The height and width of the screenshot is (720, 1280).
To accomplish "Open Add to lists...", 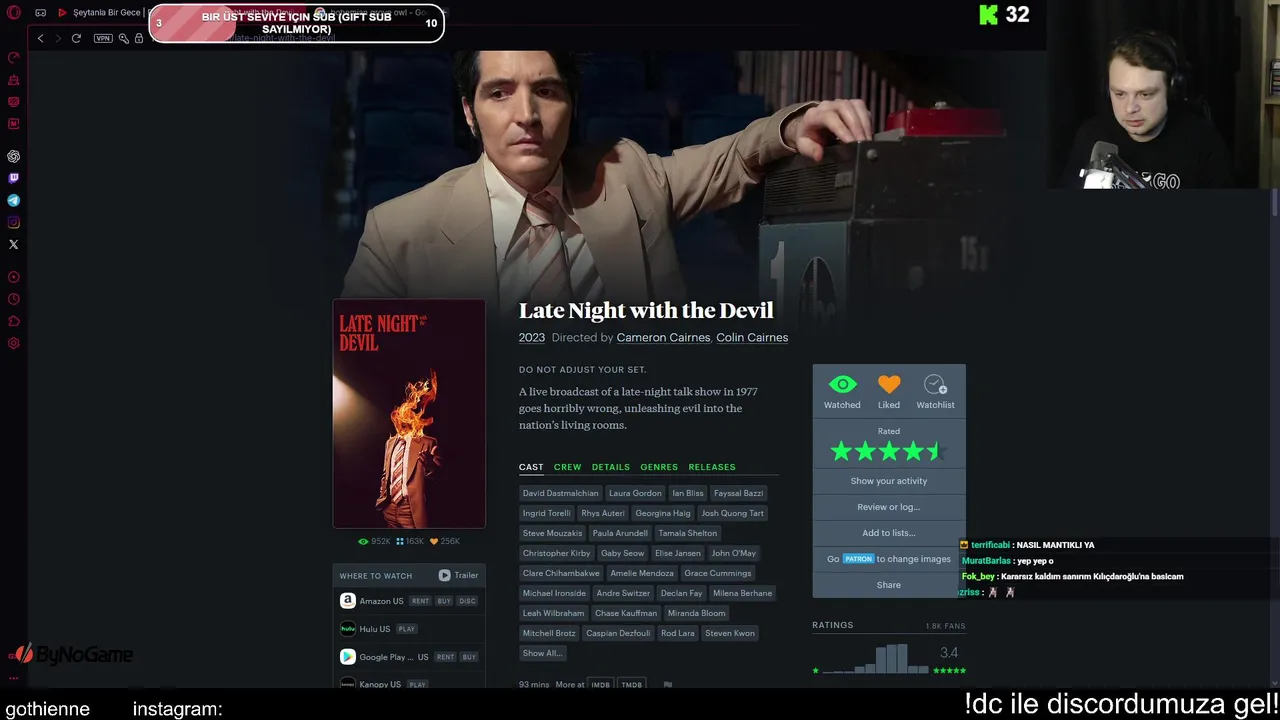I will [x=889, y=533].
